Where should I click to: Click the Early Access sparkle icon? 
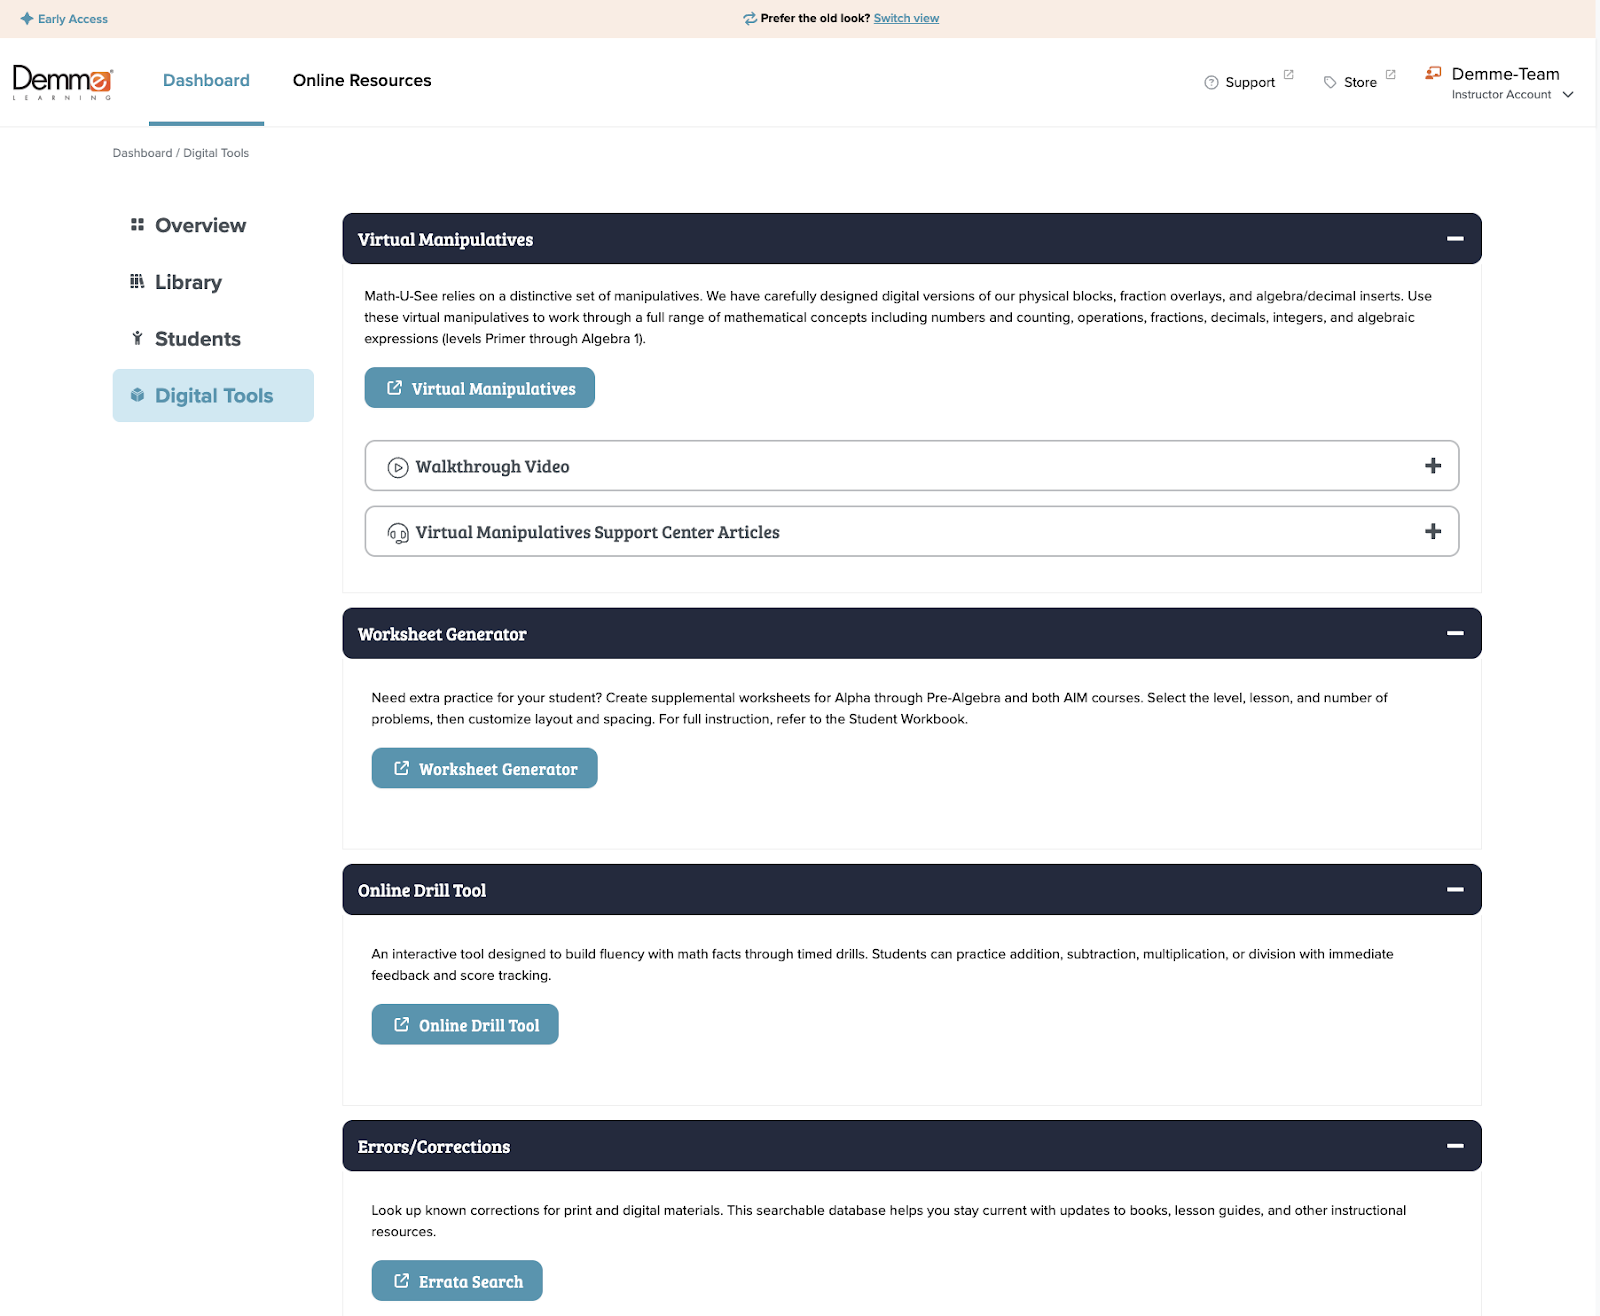(x=27, y=19)
